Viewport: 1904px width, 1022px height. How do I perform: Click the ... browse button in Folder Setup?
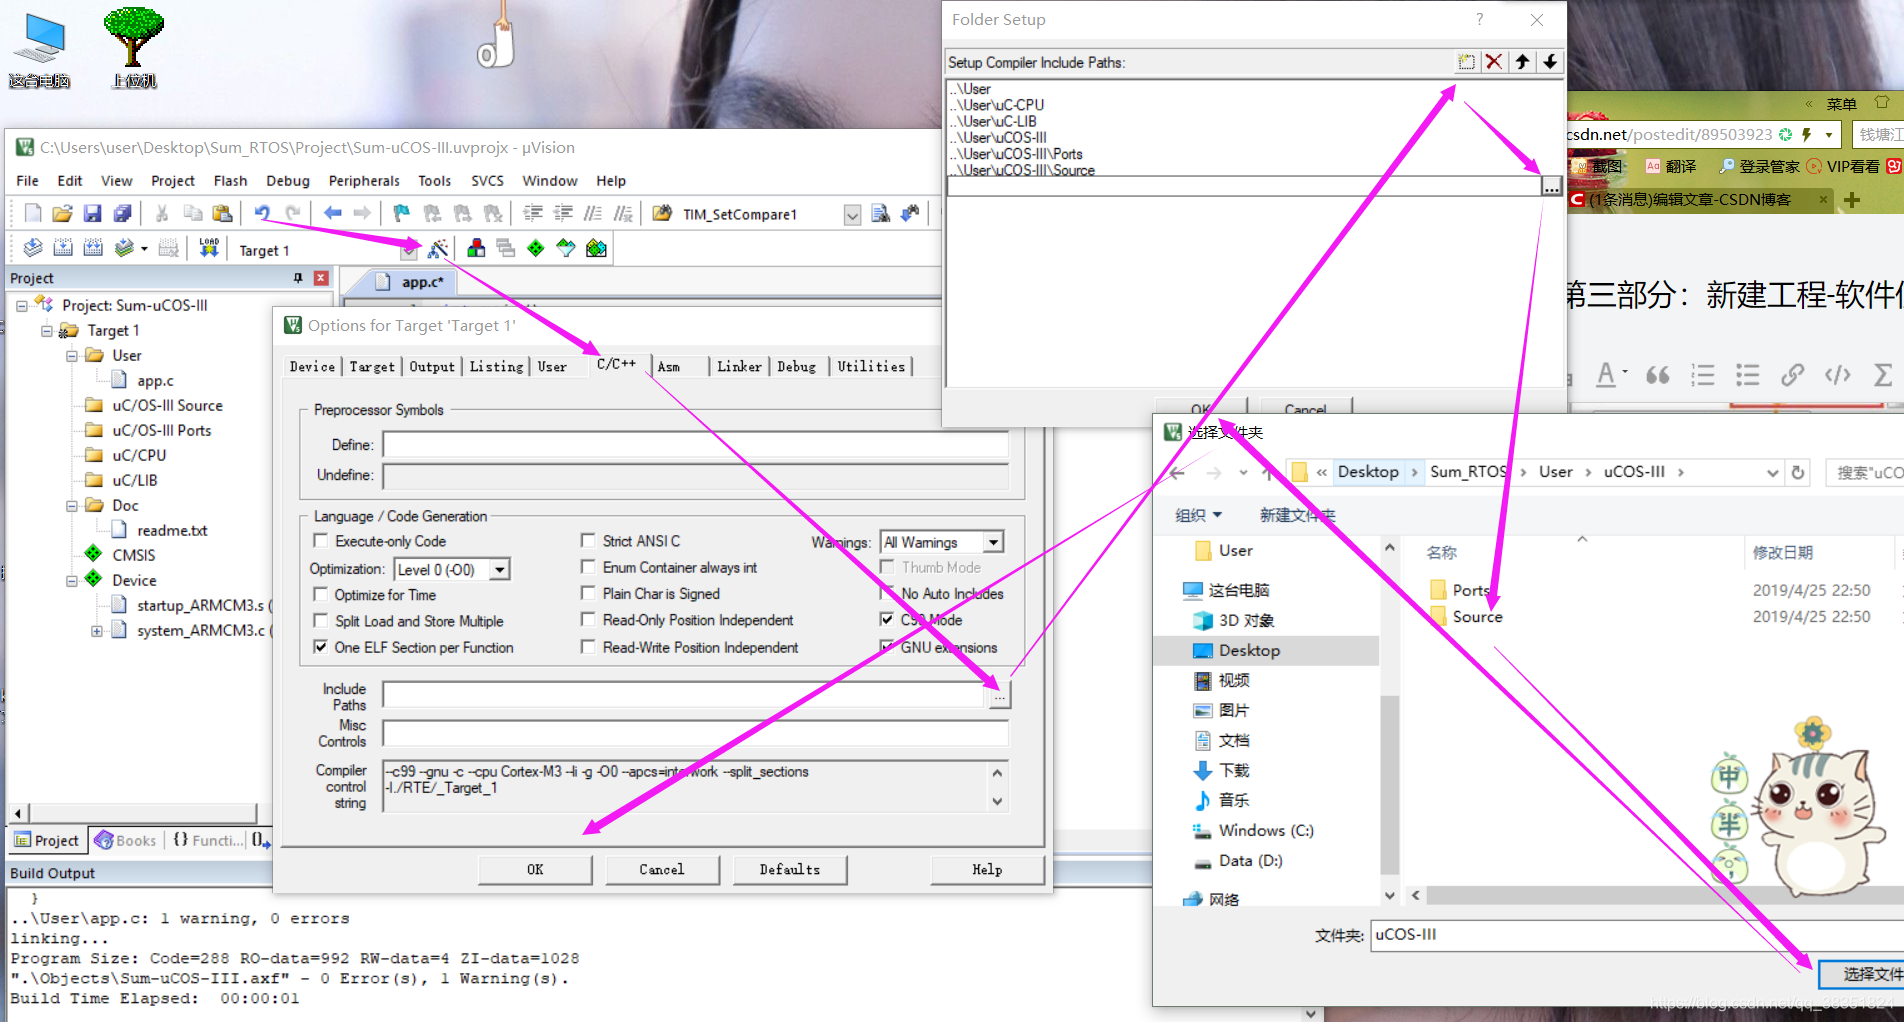point(1551,186)
